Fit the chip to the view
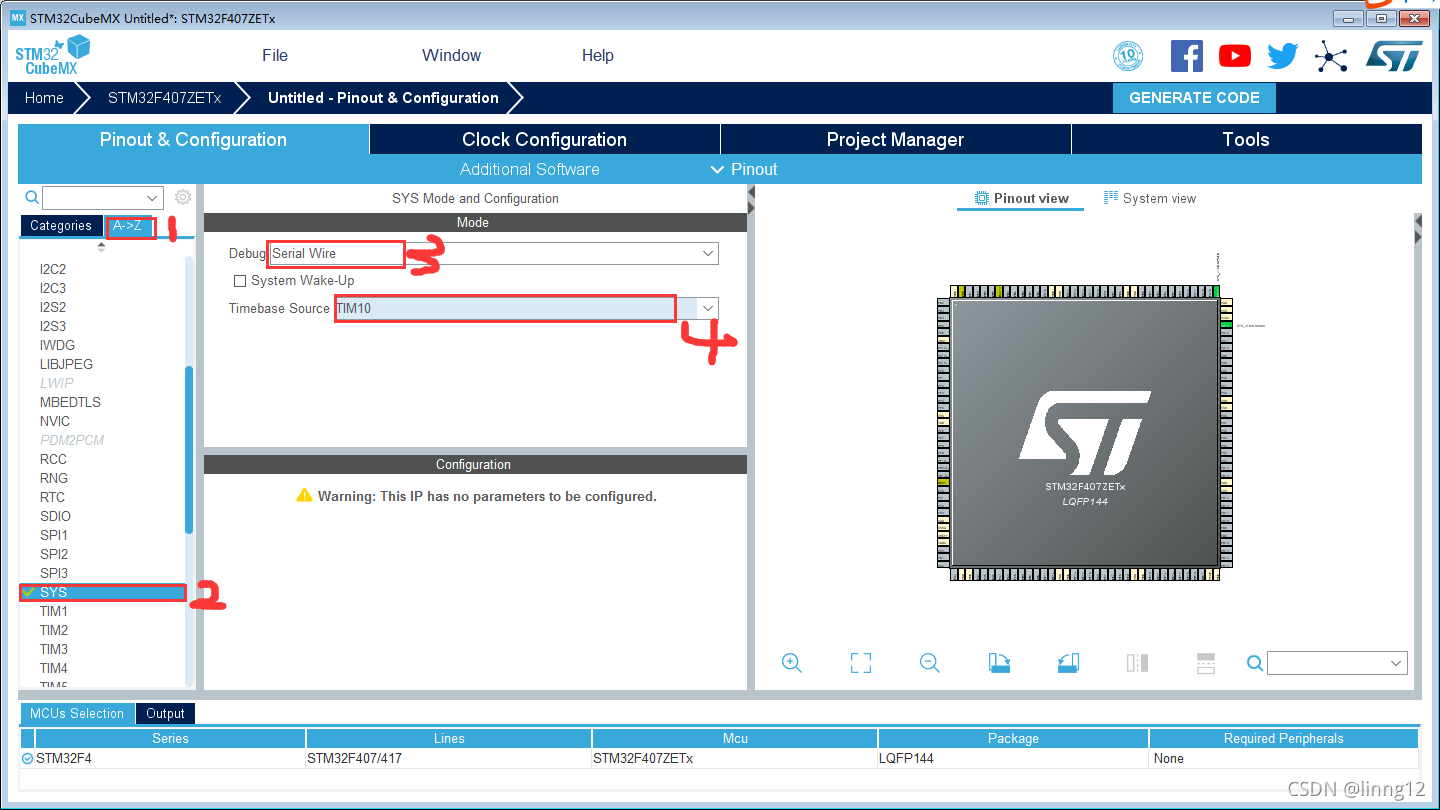 [x=861, y=663]
